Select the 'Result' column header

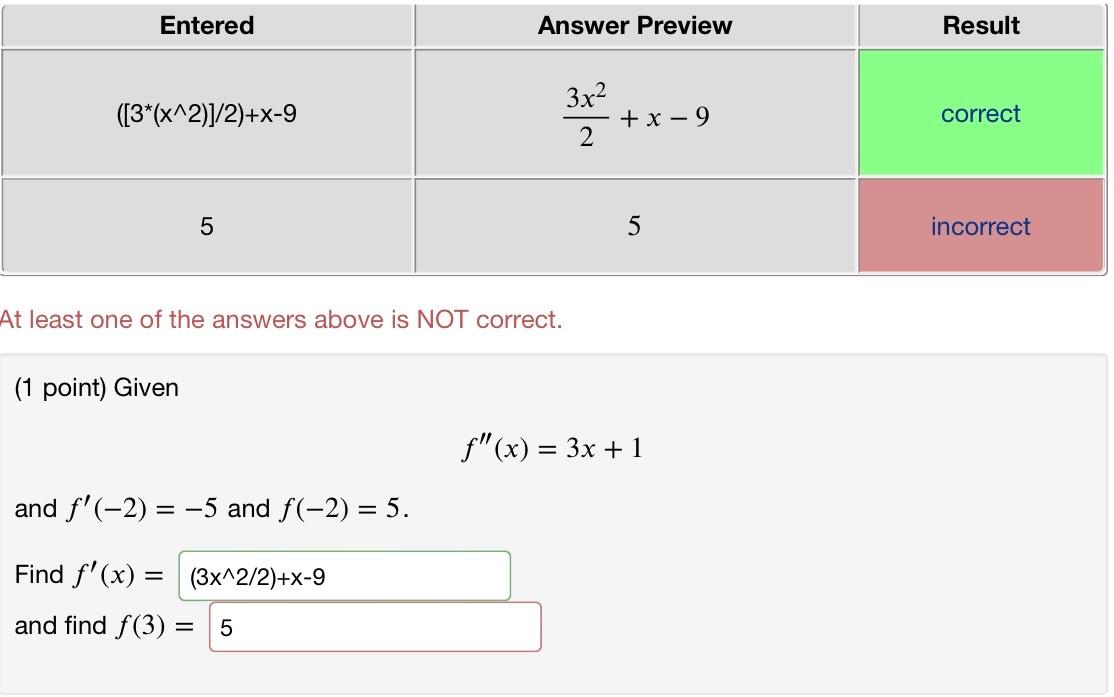tap(980, 25)
